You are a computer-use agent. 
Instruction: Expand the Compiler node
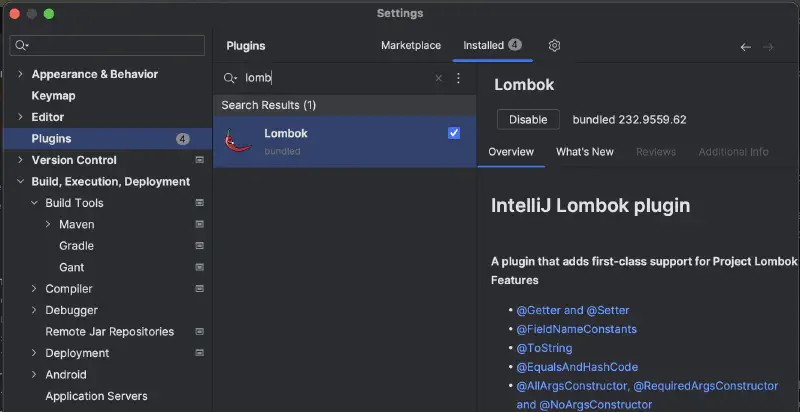34,288
